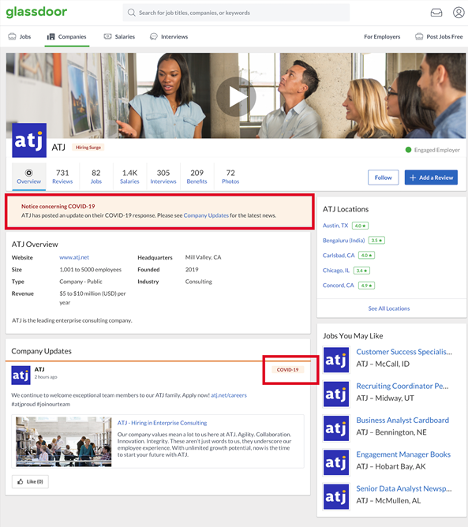Viewport: 468px width, 527px height.
Task: Click the Austin, TX rating badge
Action: click(x=360, y=226)
